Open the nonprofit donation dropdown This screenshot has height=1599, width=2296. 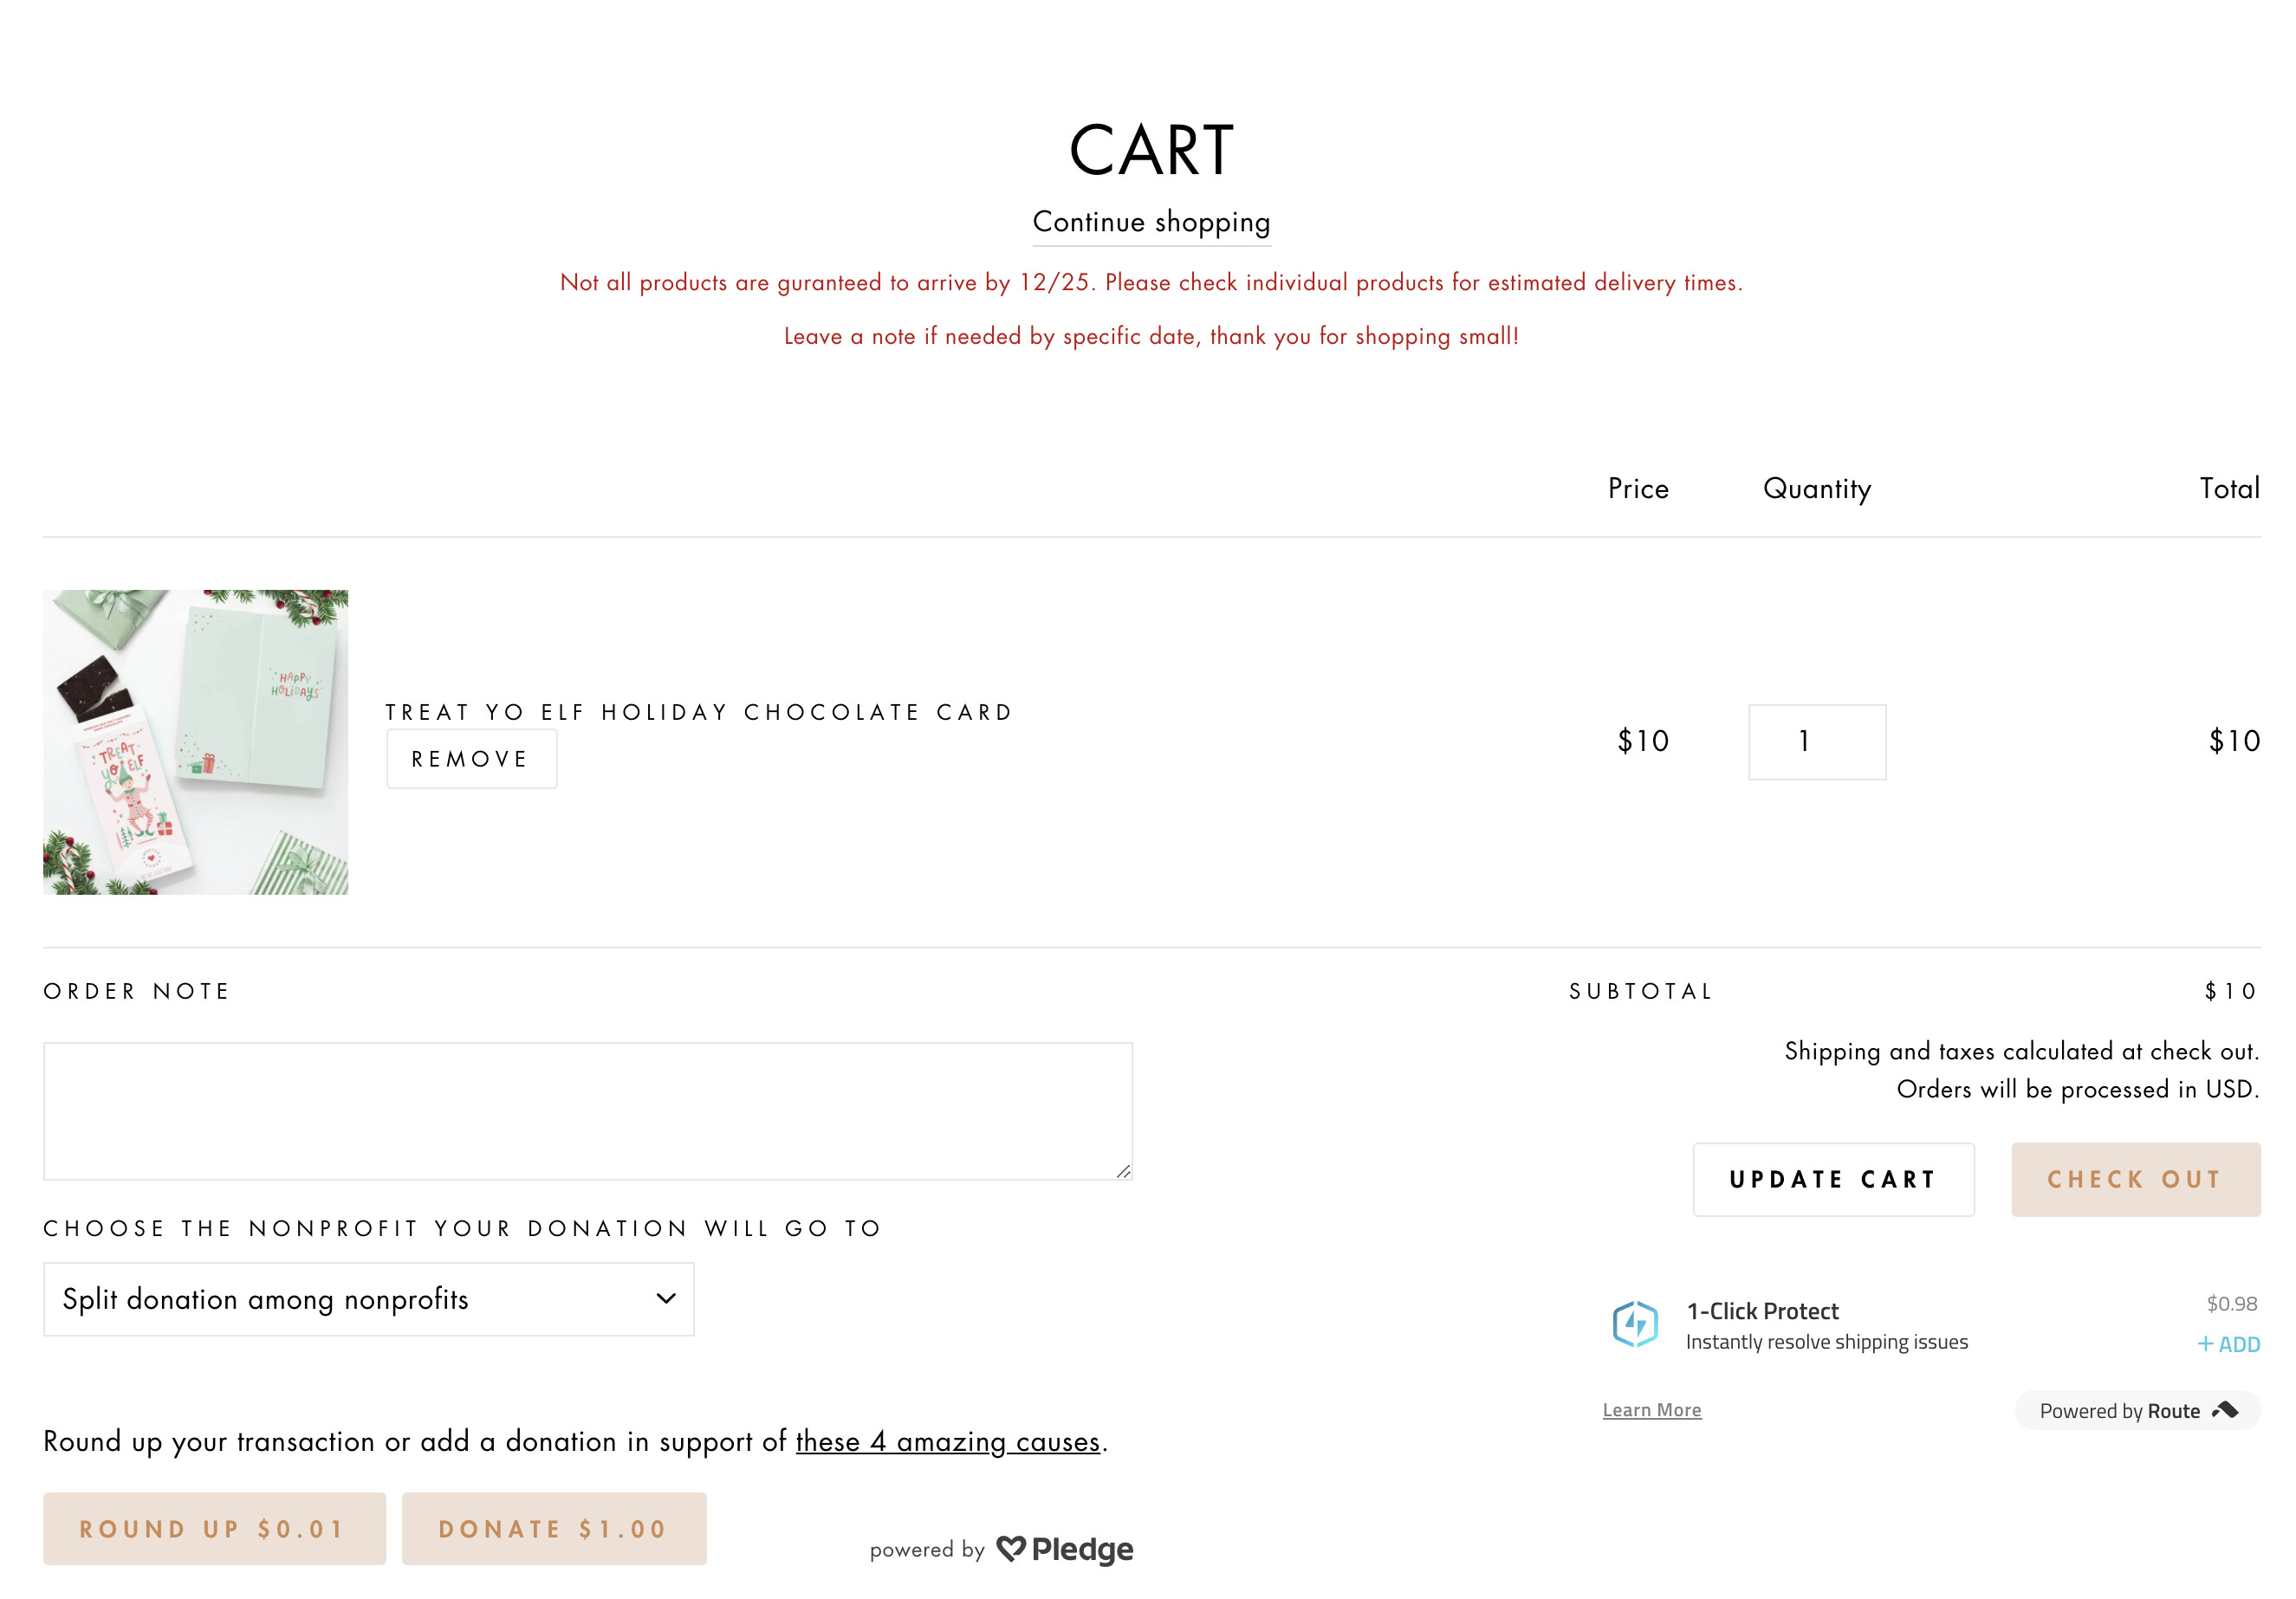click(x=368, y=1299)
